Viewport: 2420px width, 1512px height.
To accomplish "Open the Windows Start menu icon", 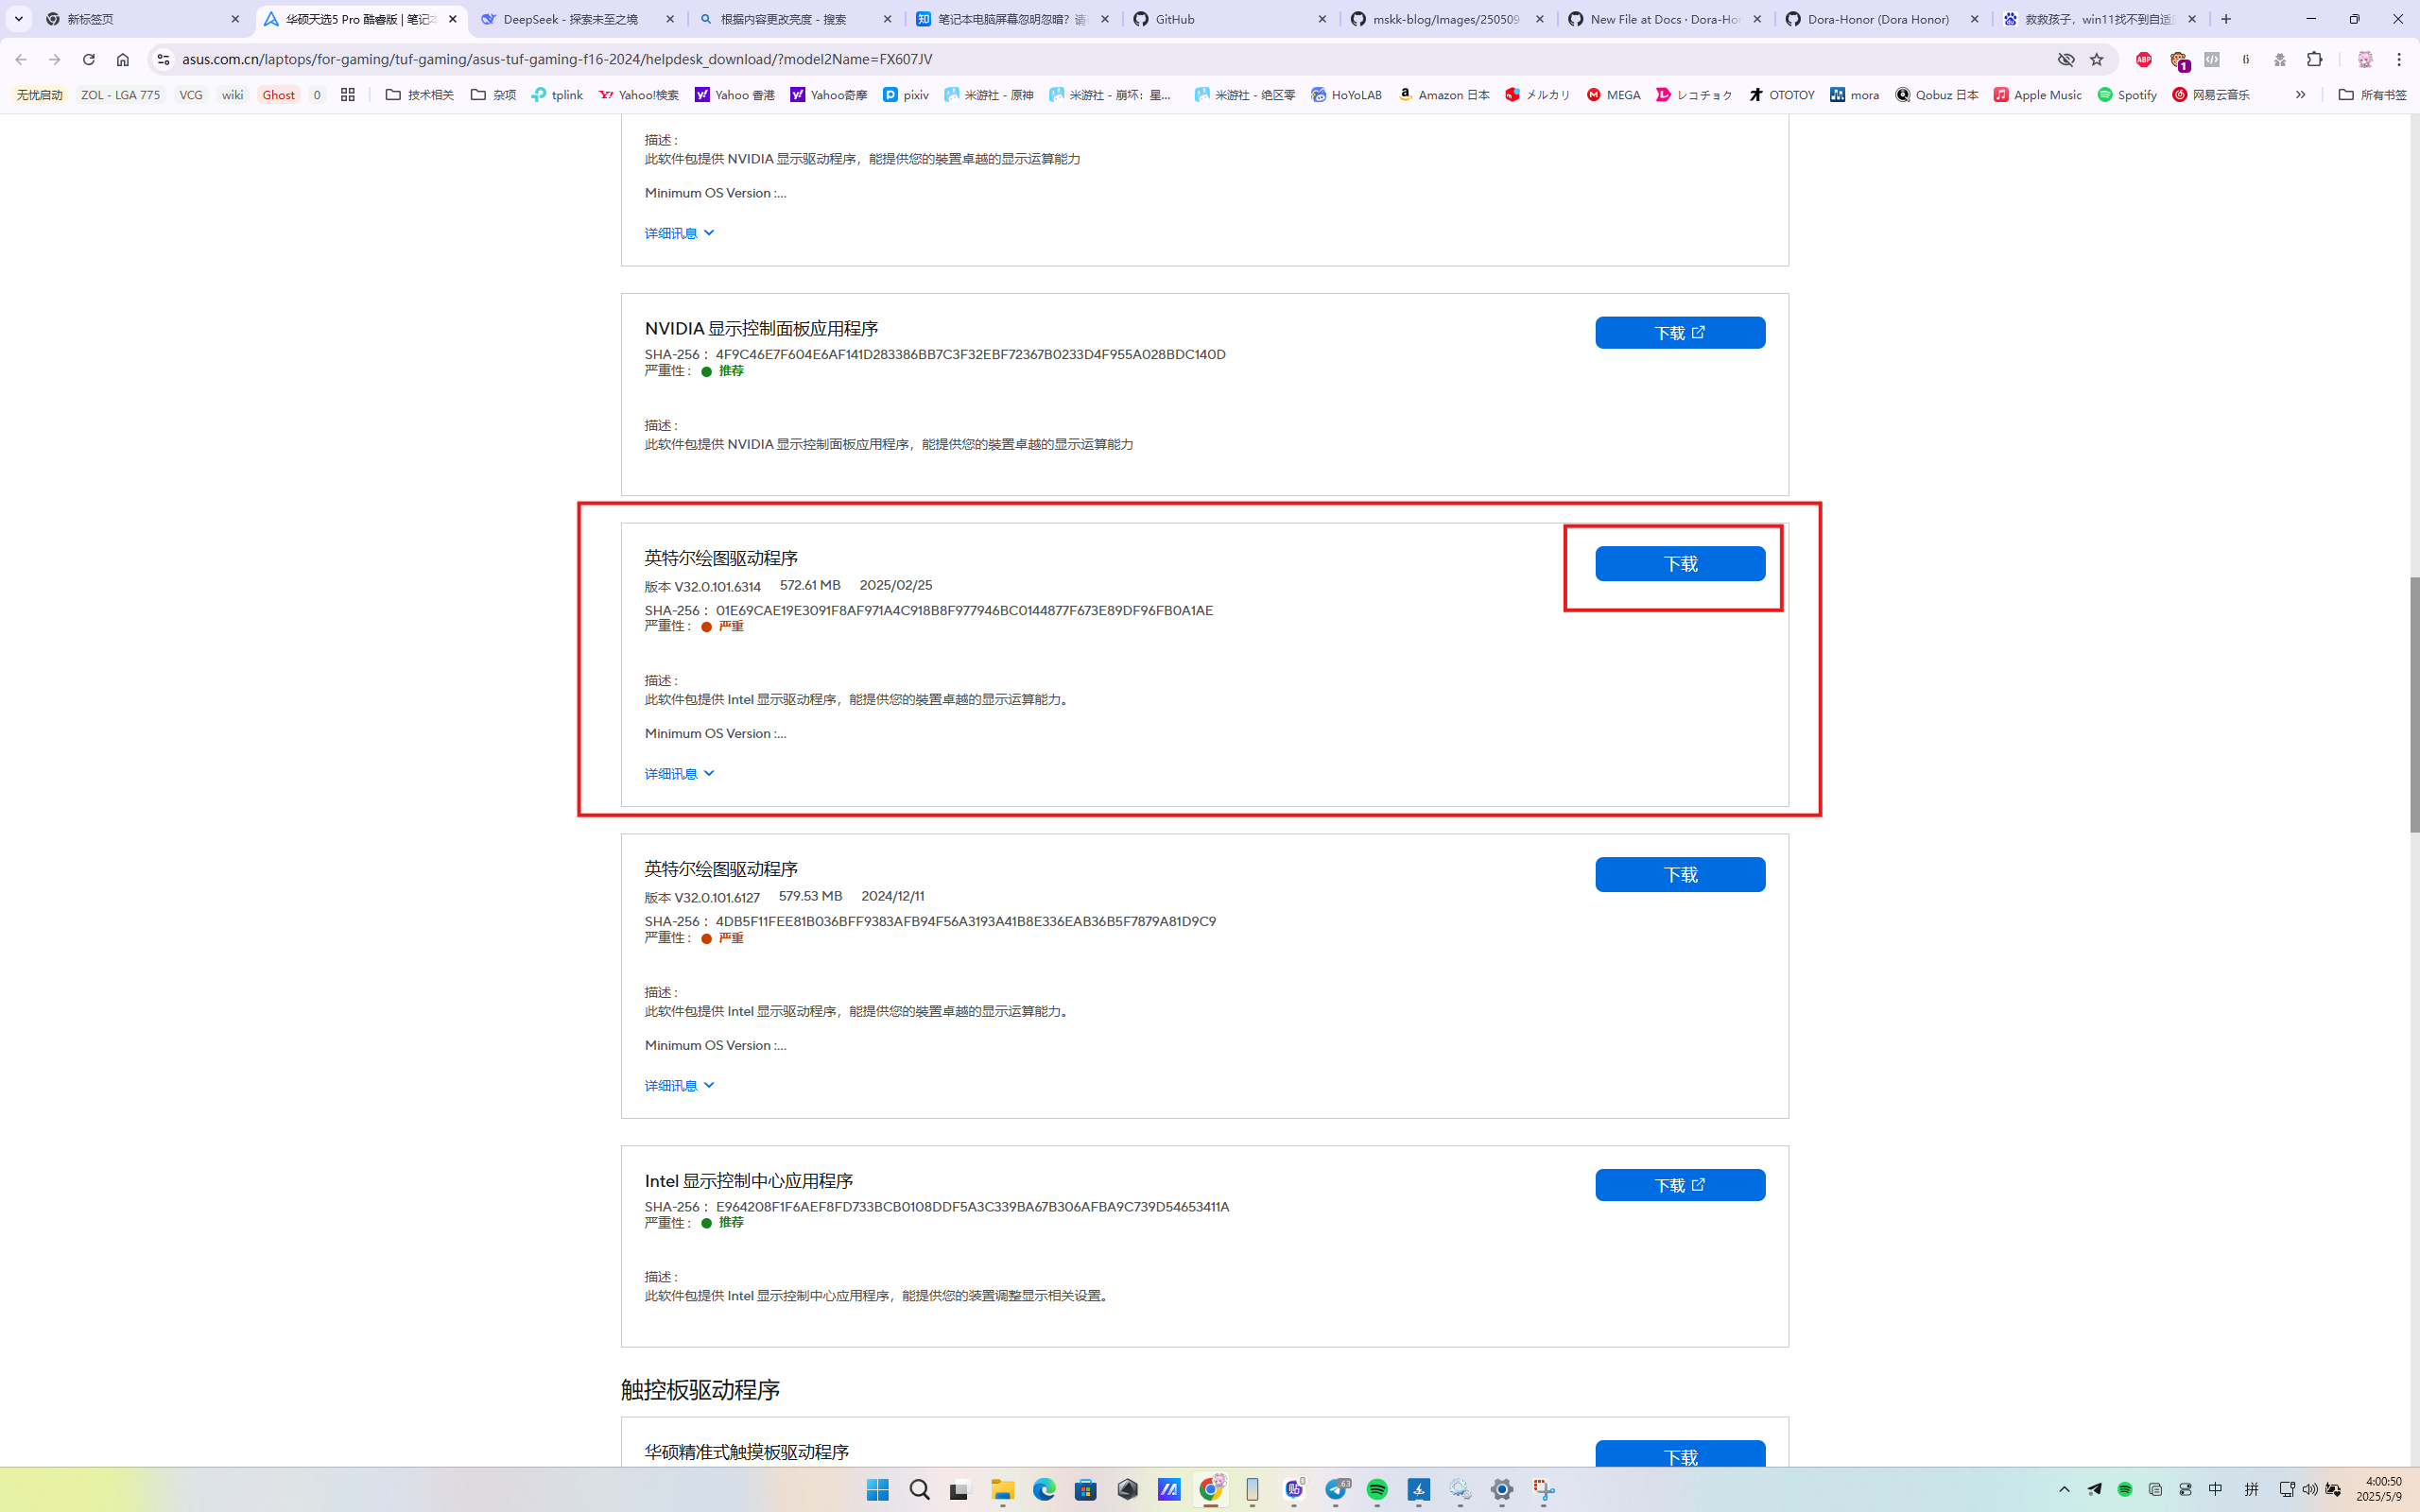I will coord(877,1490).
